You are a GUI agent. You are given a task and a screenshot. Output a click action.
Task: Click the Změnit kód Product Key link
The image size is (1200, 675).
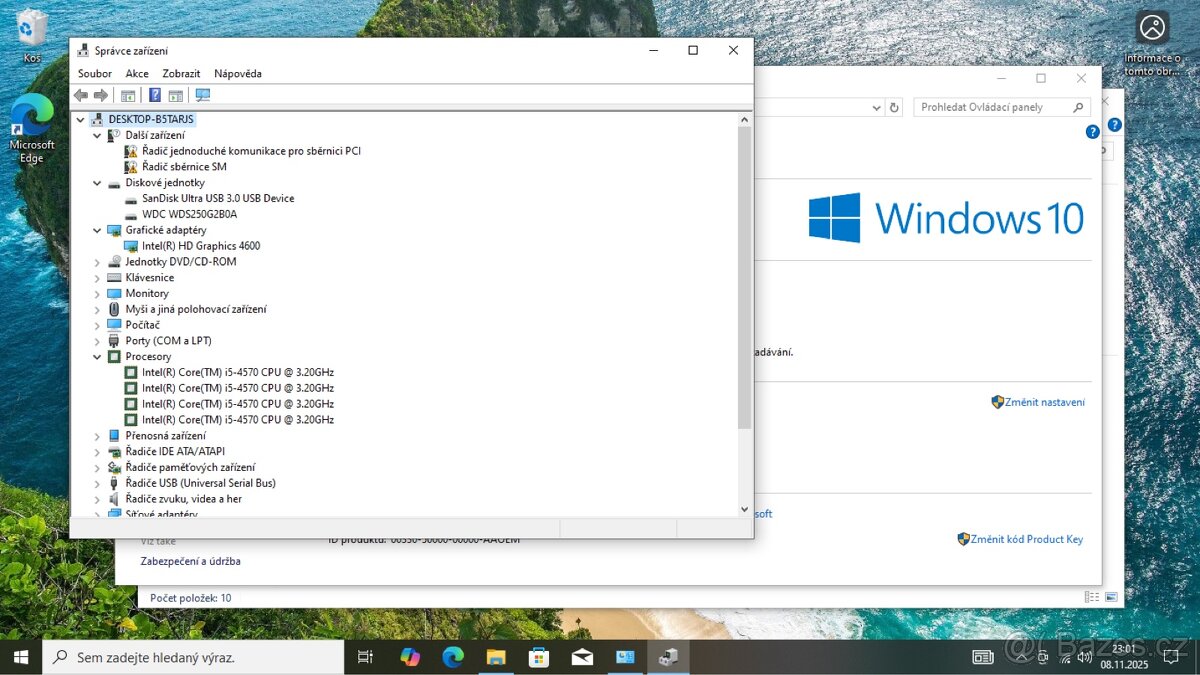(1026, 539)
